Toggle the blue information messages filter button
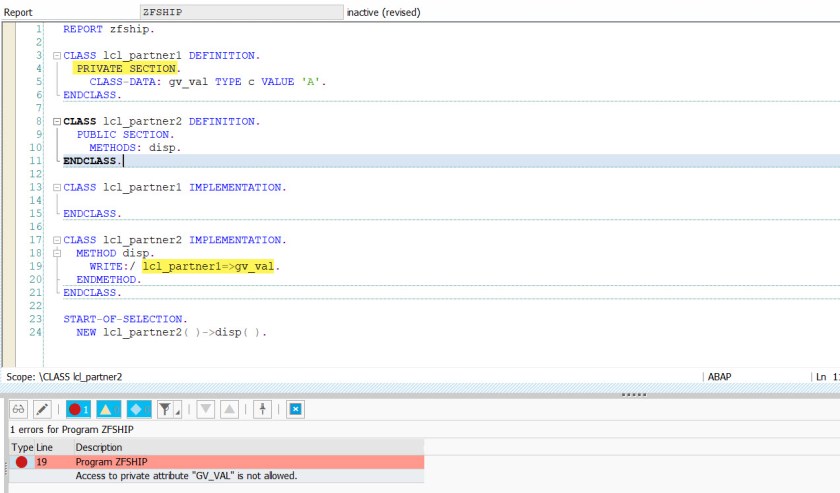The image size is (840, 493). tap(139, 409)
